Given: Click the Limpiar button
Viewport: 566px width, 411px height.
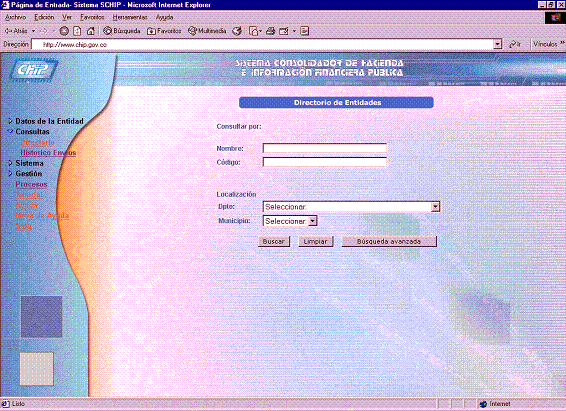Looking at the screenshot, I should pyautogui.click(x=315, y=241).
